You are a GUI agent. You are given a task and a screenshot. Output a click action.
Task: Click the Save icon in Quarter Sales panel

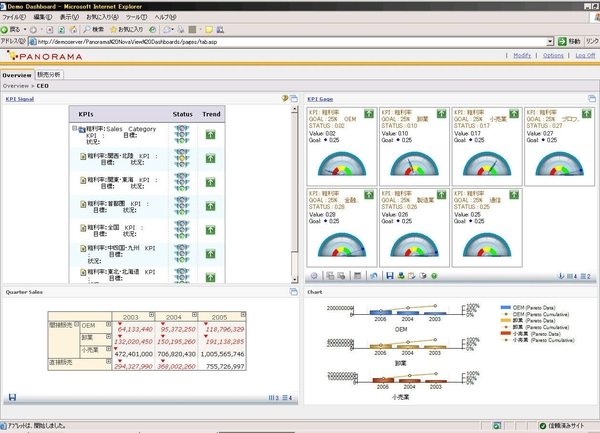[12, 397]
